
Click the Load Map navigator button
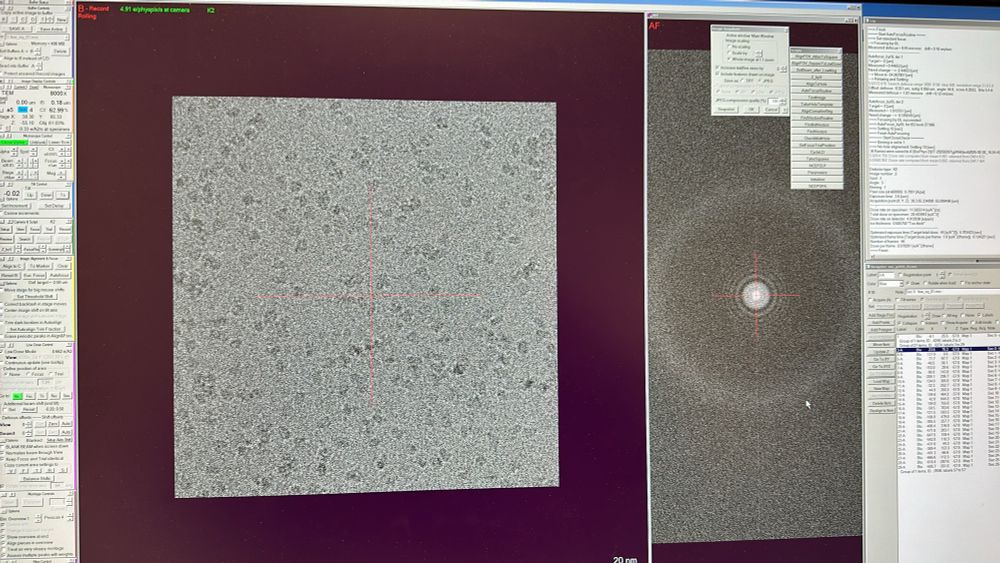click(881, 381)
